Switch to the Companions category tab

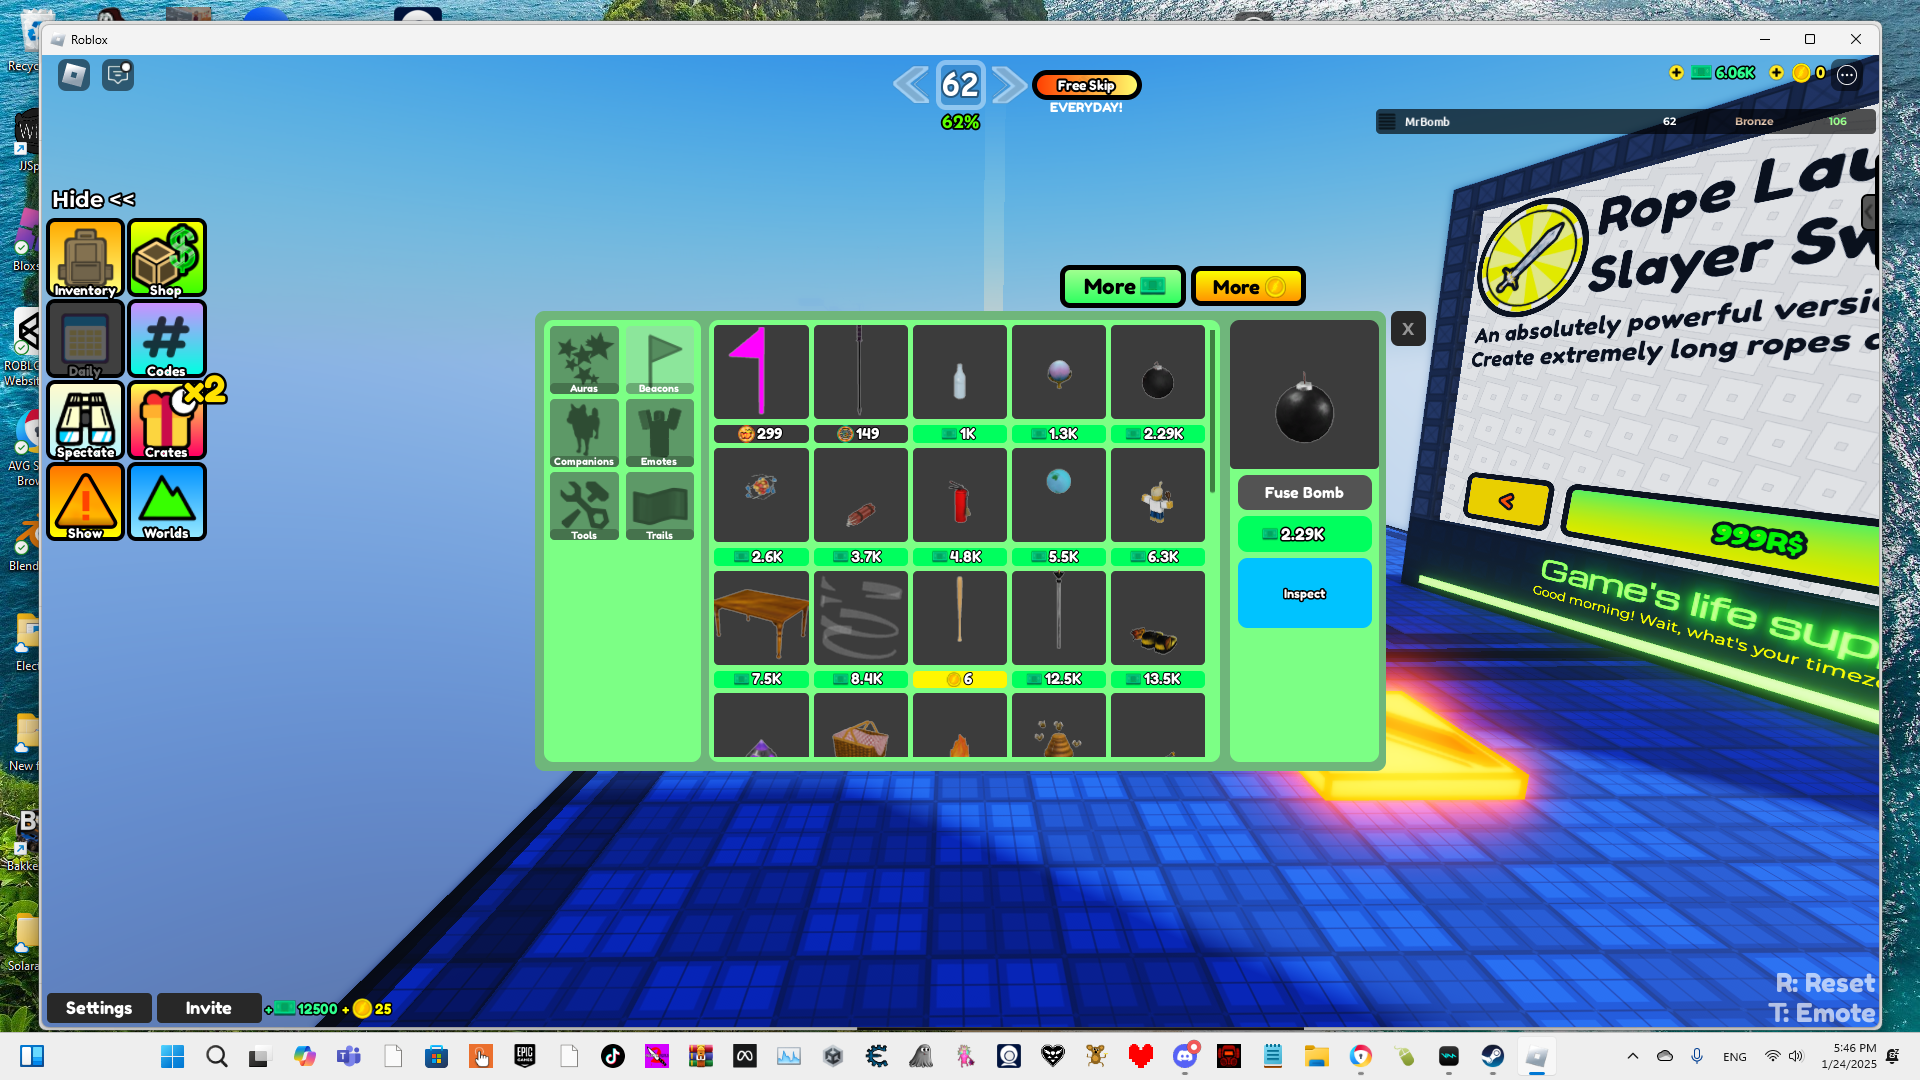[x=584, y=433]
